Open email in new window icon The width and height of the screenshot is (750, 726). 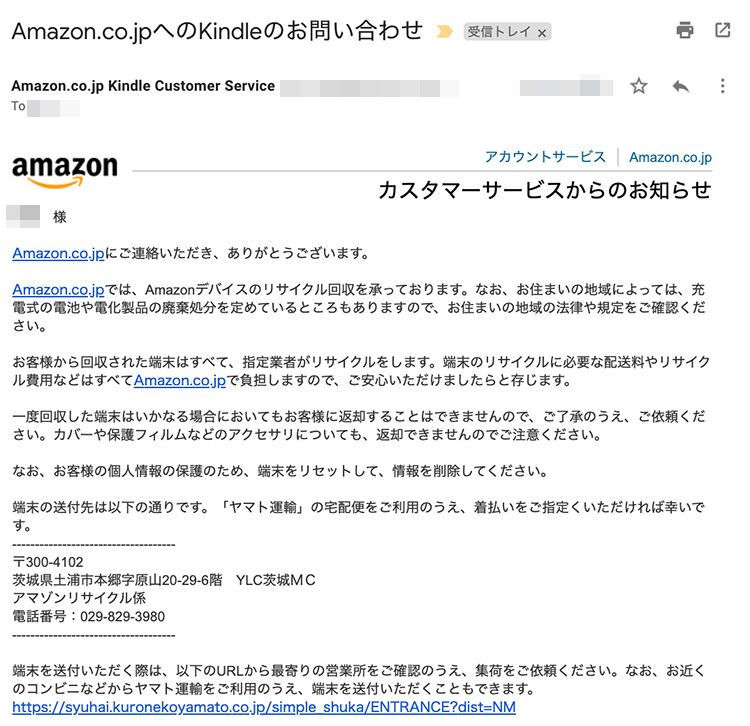coord(722,30)
